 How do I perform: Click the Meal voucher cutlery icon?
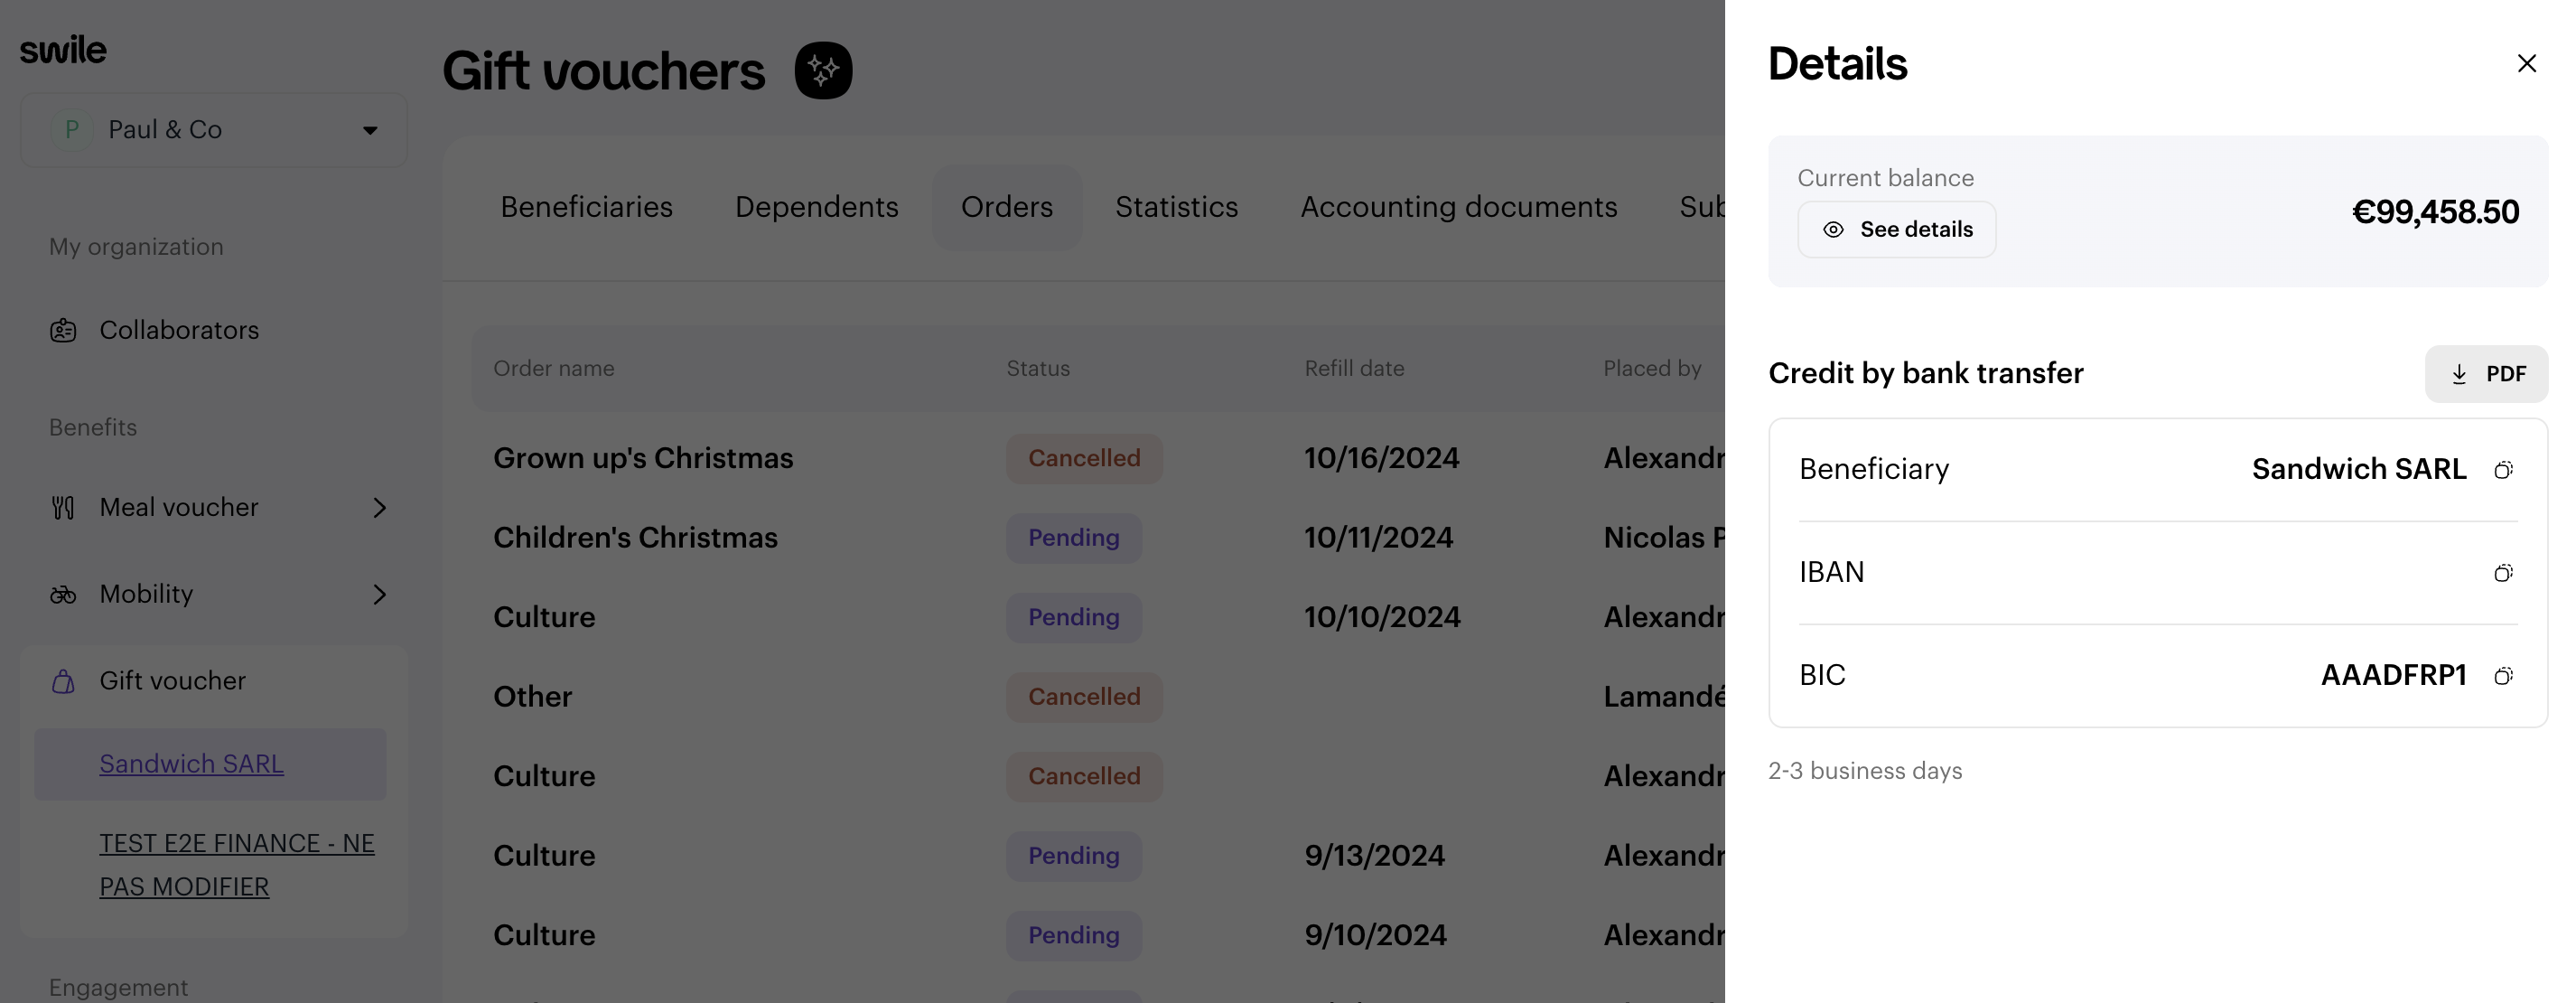[63, 508]
